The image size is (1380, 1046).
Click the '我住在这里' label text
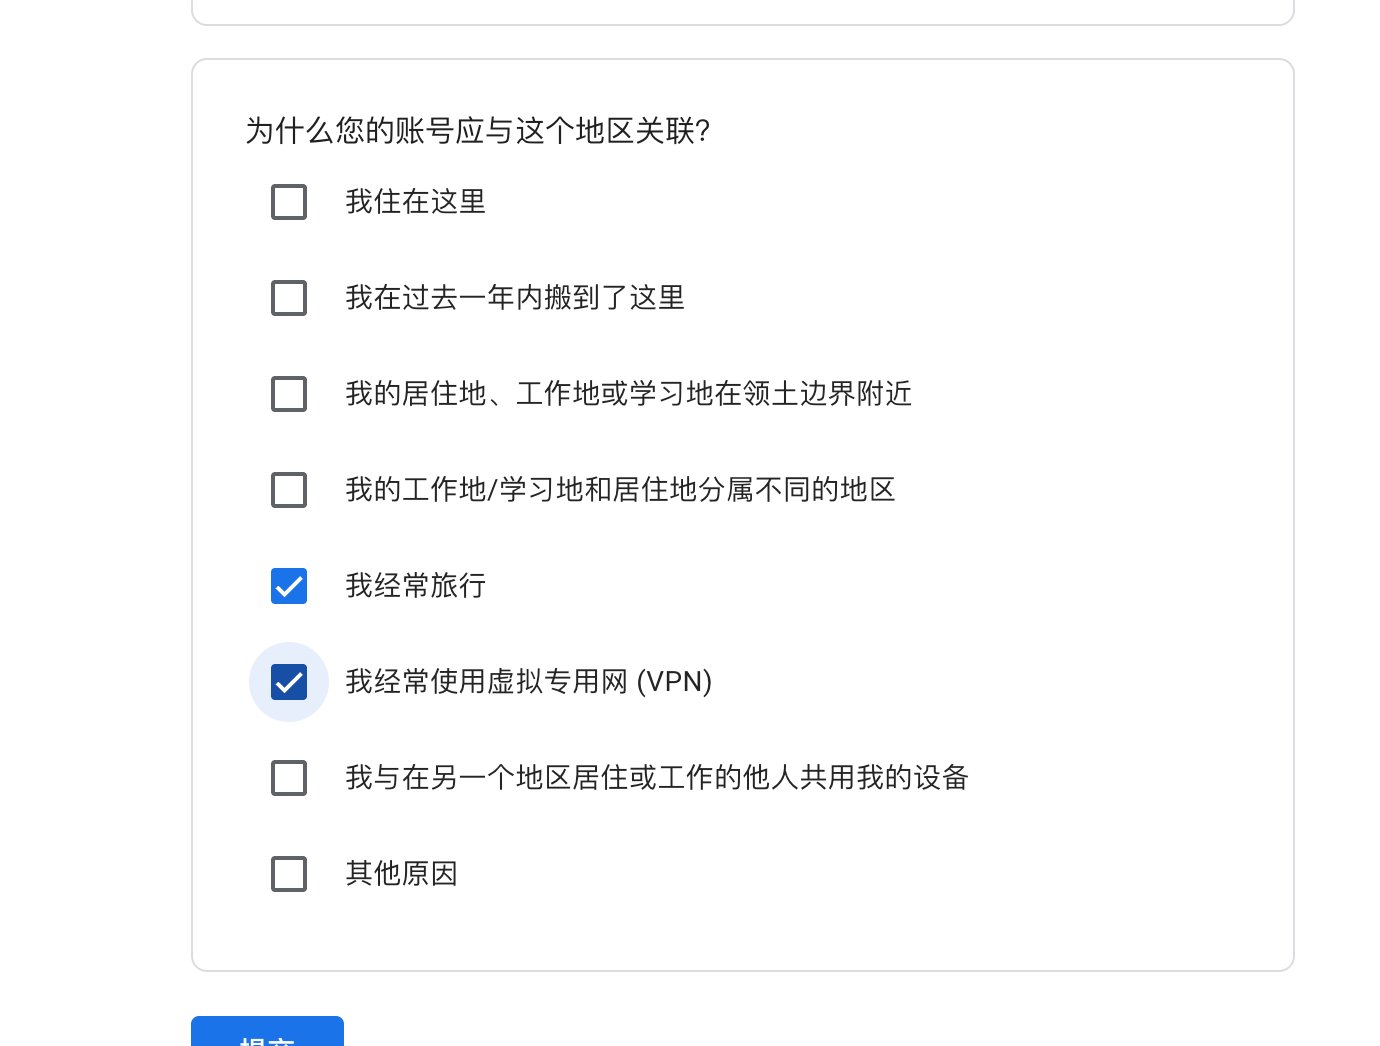tap(415, 202)
